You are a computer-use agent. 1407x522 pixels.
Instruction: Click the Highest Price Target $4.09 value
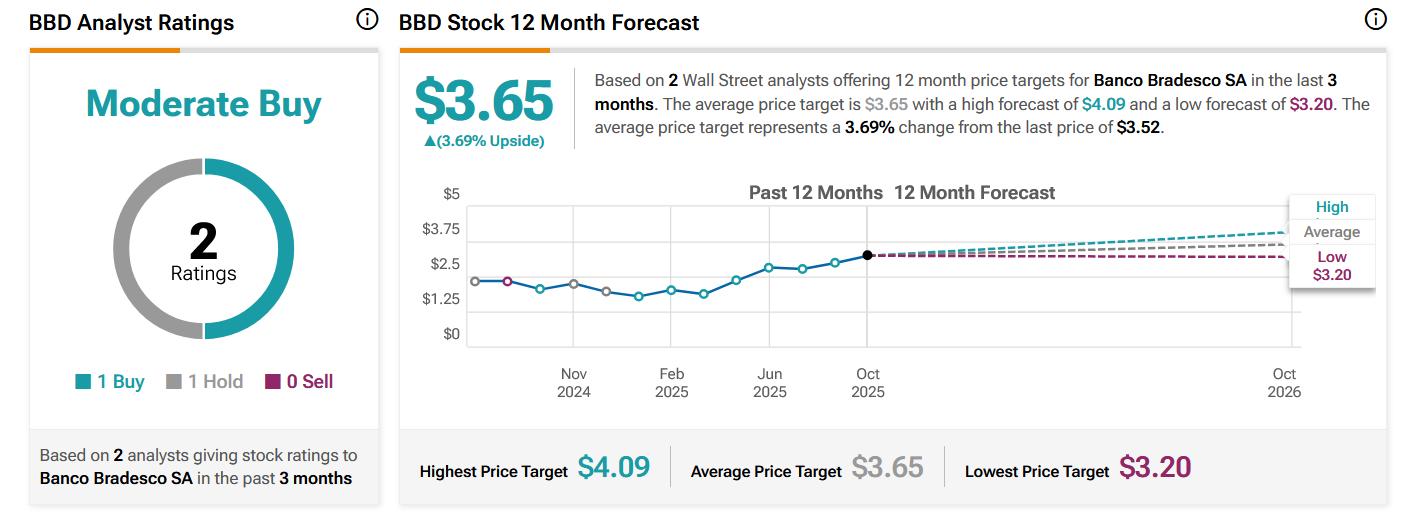[x=614, y=467]
